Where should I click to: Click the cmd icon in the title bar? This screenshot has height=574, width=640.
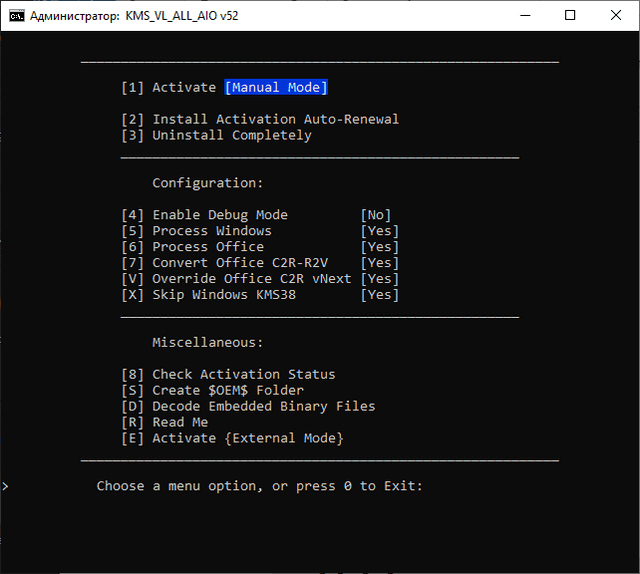click(x=17, y=16)
